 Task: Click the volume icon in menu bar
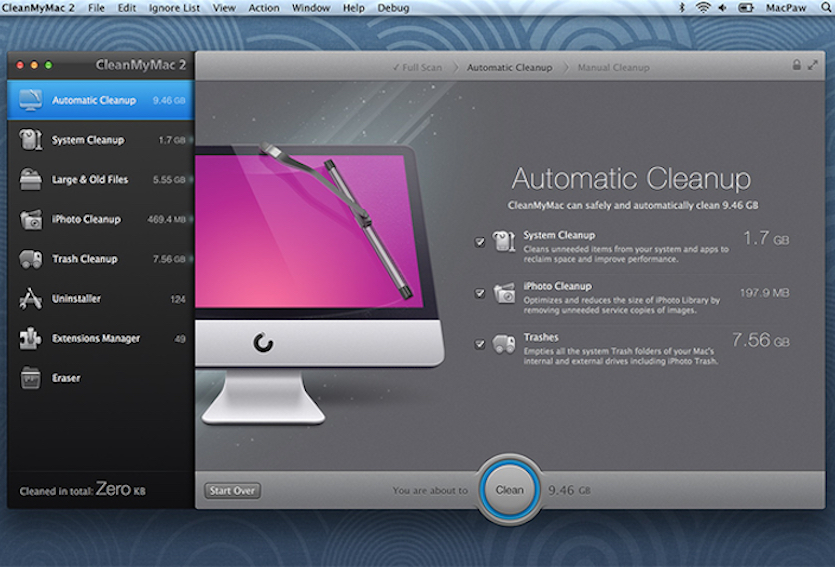click(723, 7)
